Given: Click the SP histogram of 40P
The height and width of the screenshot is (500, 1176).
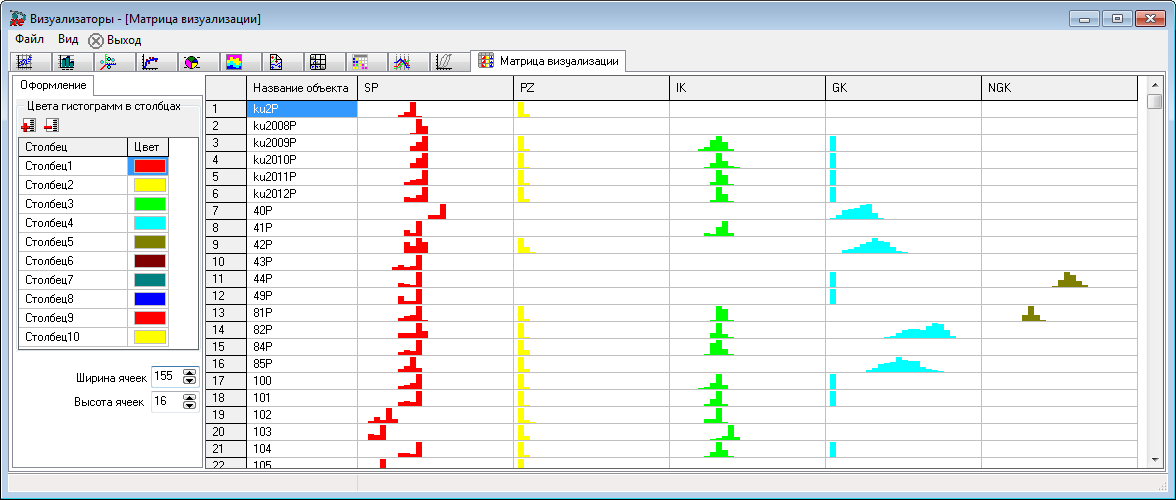Looking at the screenshot, I should click(x=436, y=211).
